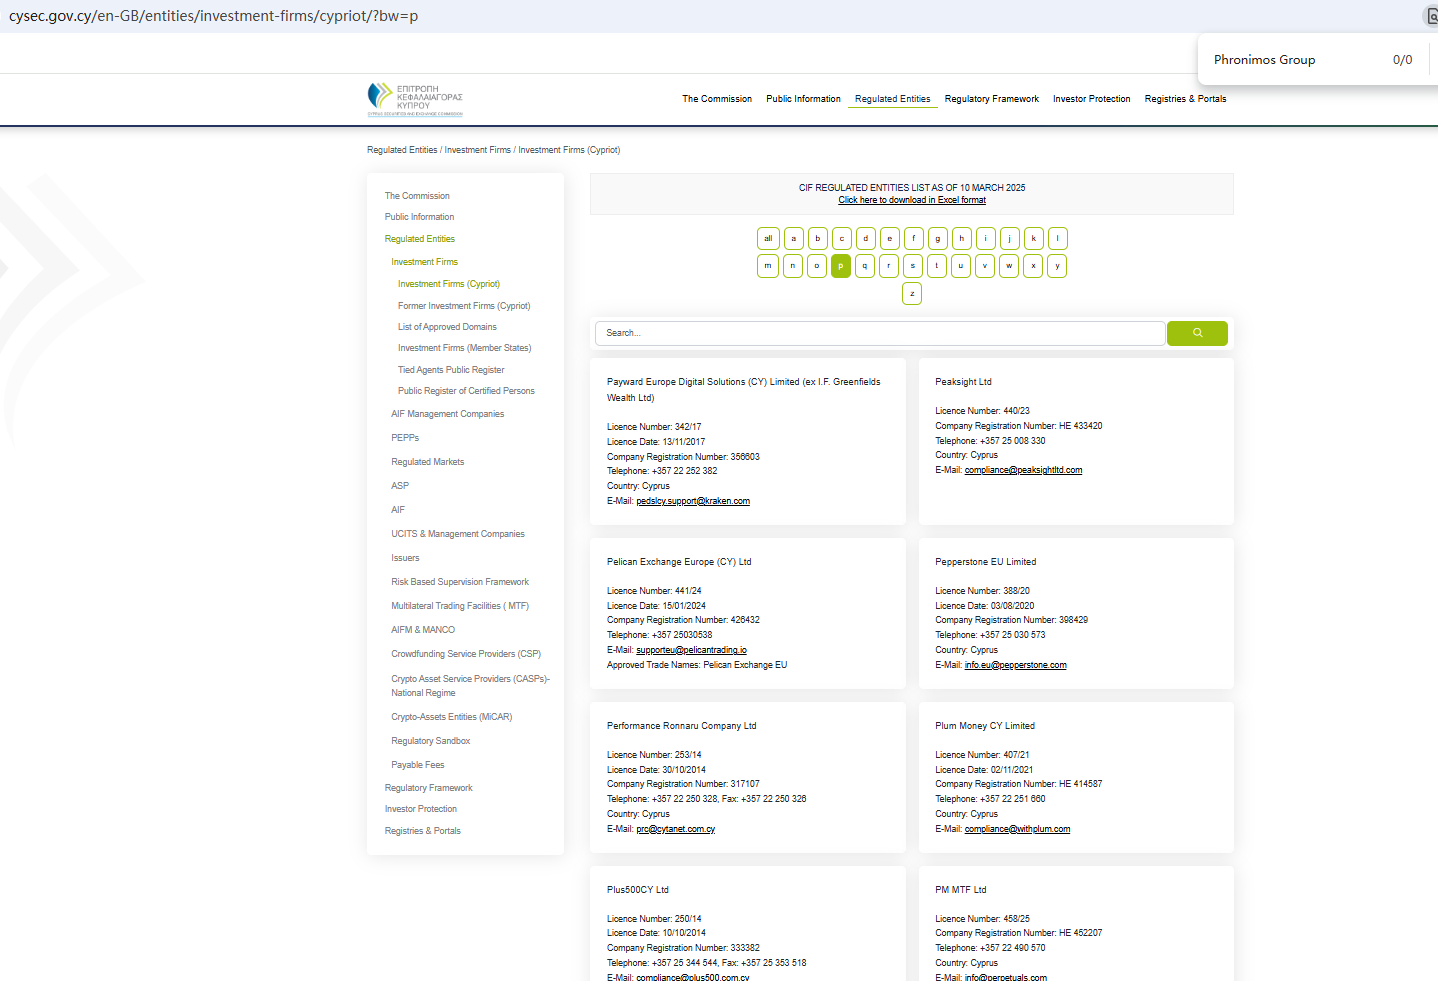
Task: Open Former Investment Firms (Cypriot) sidebar item
Action: (x=464, y=306)
